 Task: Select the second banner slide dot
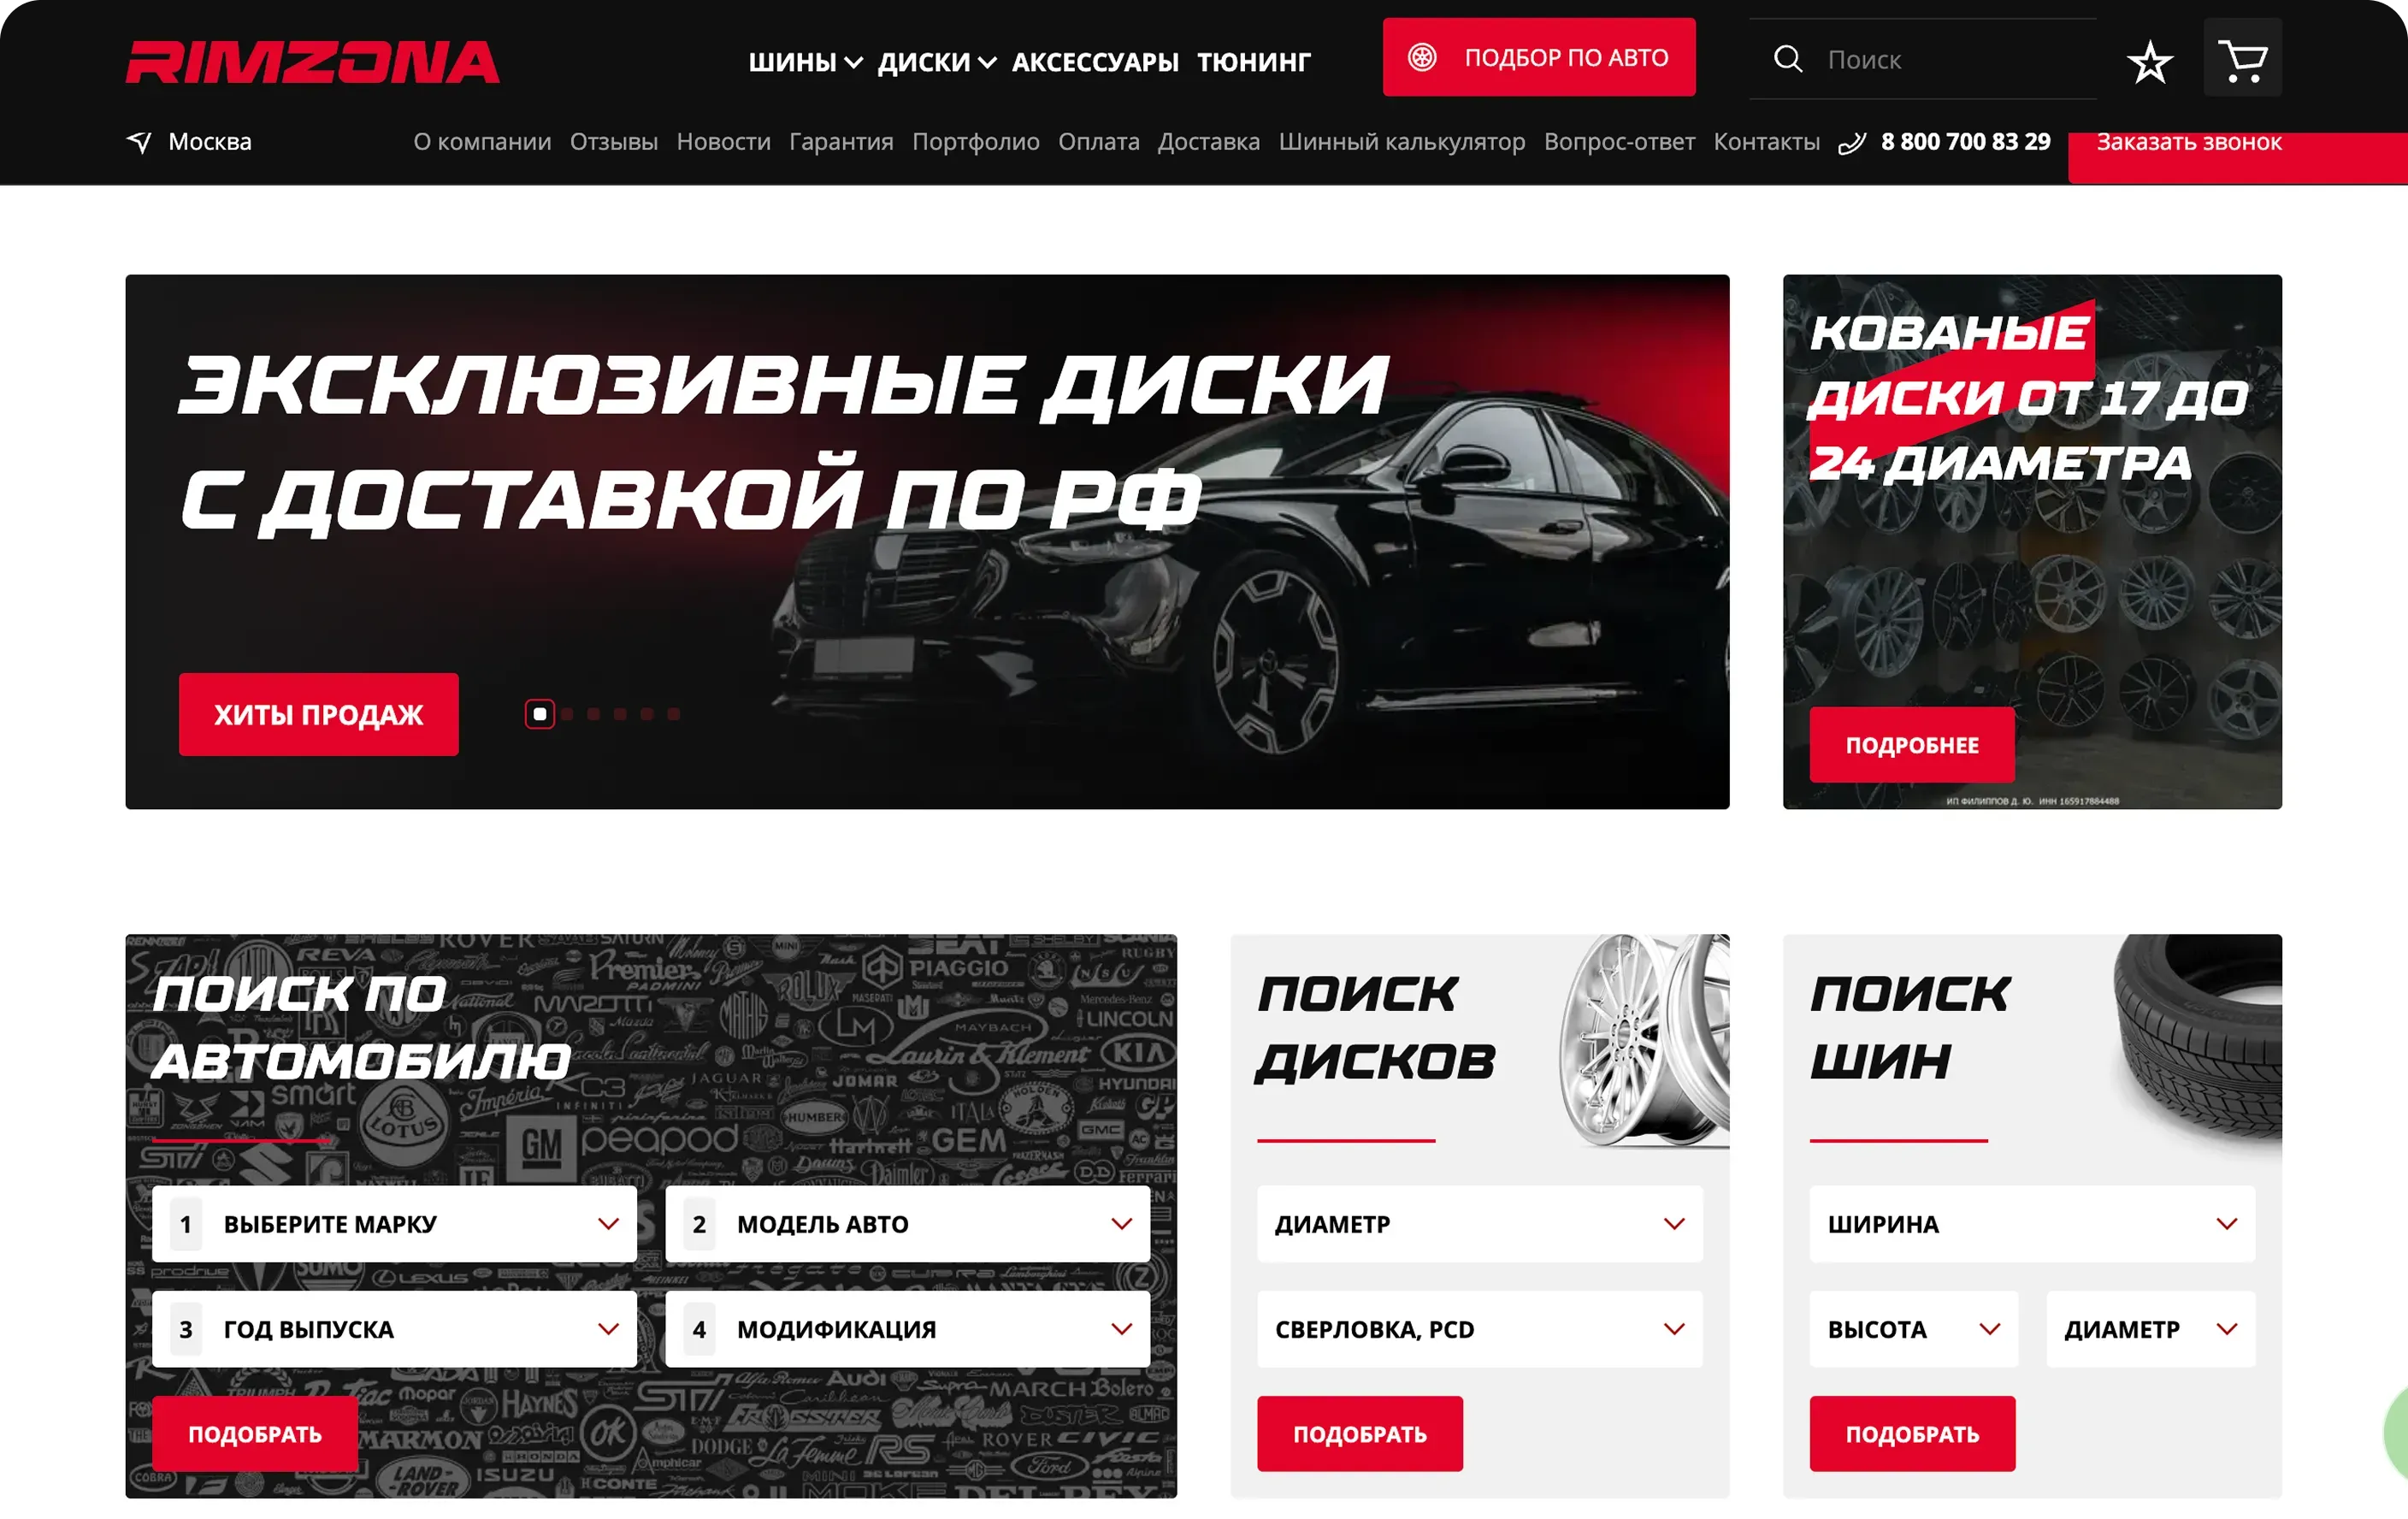pos(567,714)
